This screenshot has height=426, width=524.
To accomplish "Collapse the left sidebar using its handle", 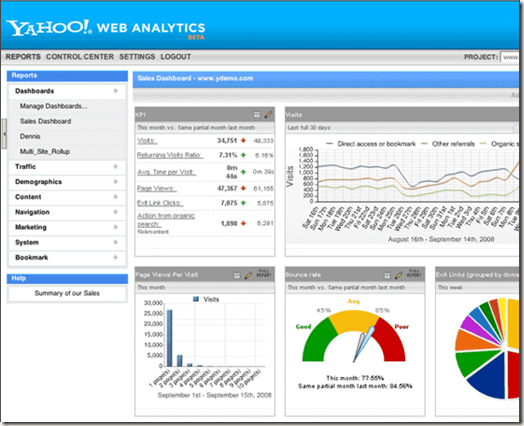I will [4, 134].
